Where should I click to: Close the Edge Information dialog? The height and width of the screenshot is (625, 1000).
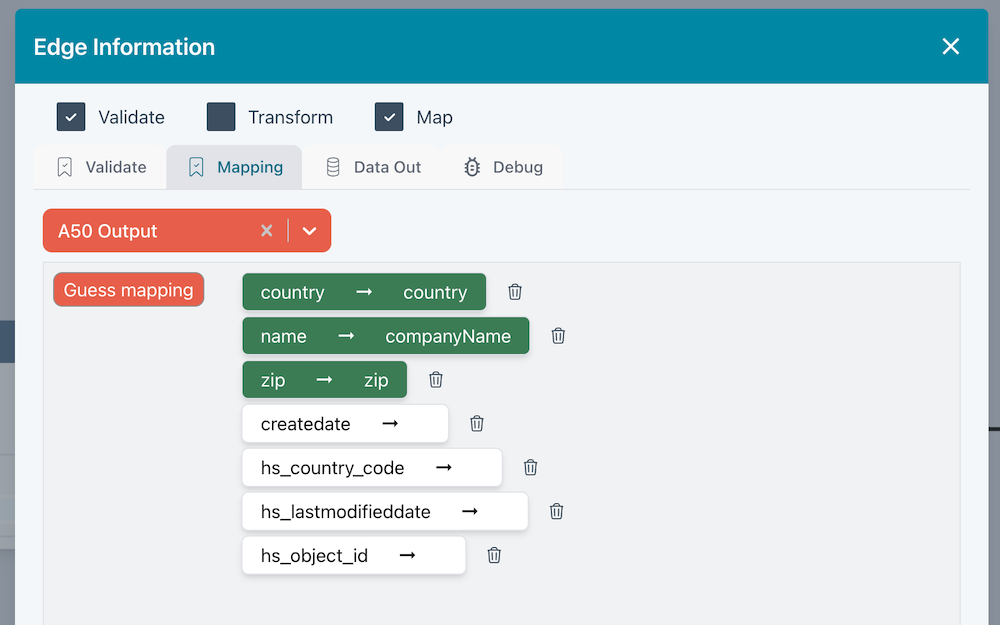[950, 46]
